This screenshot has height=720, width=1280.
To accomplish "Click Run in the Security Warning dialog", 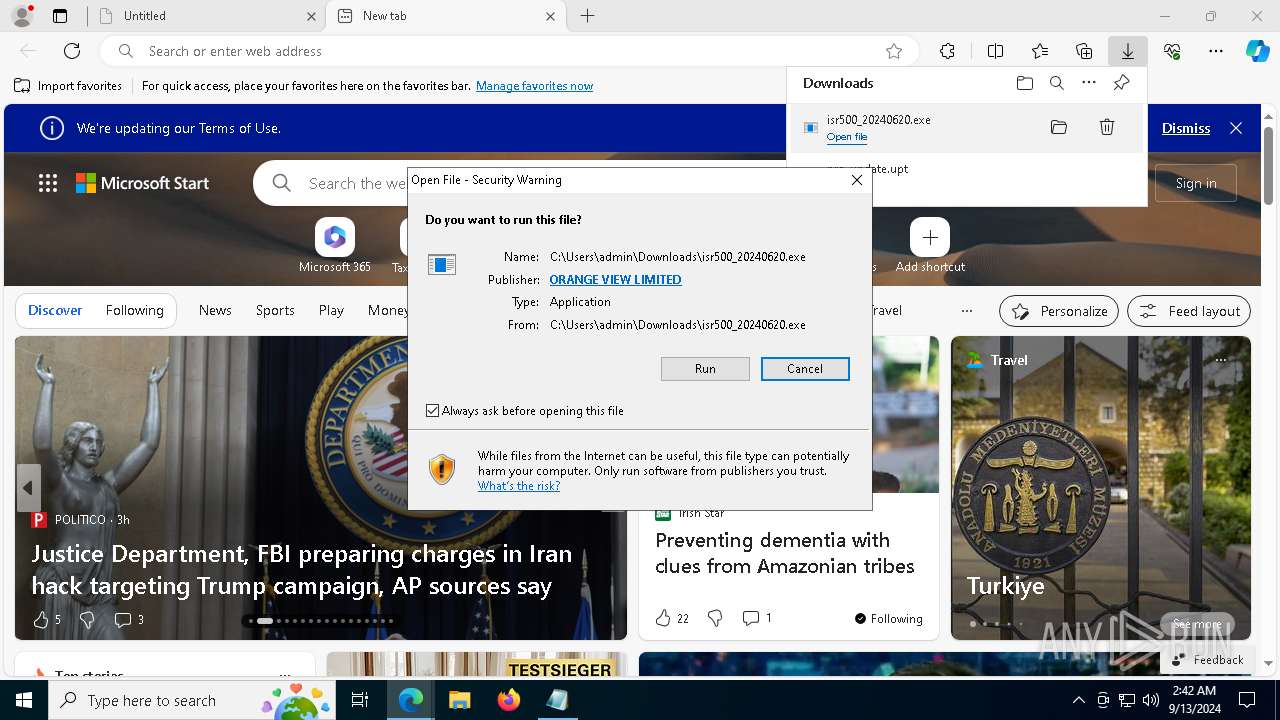I will [x=705, y=369].
